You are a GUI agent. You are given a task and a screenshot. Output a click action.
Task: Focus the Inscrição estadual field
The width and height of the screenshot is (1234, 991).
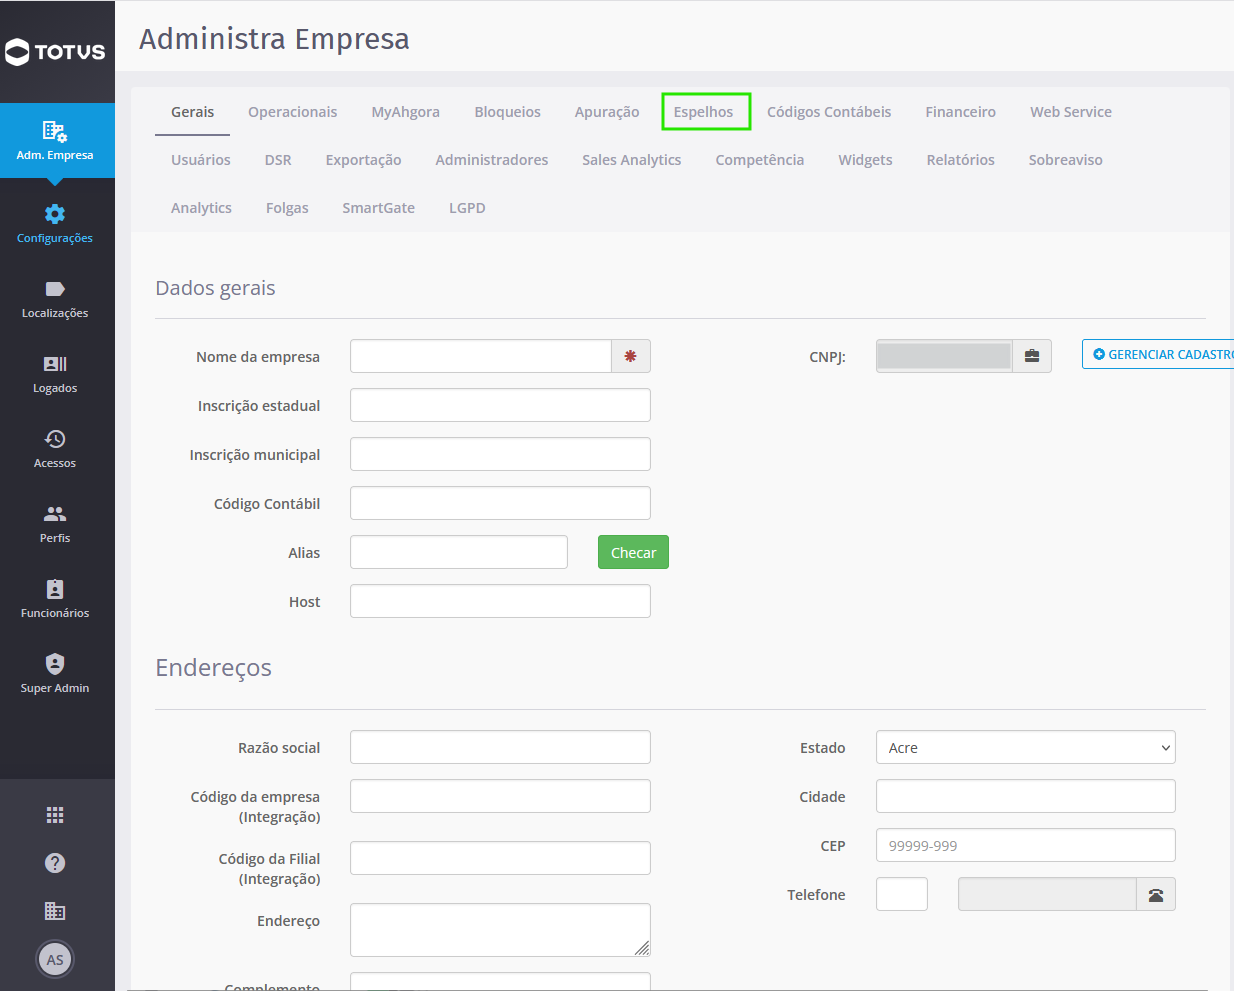(x=500, y=405)
